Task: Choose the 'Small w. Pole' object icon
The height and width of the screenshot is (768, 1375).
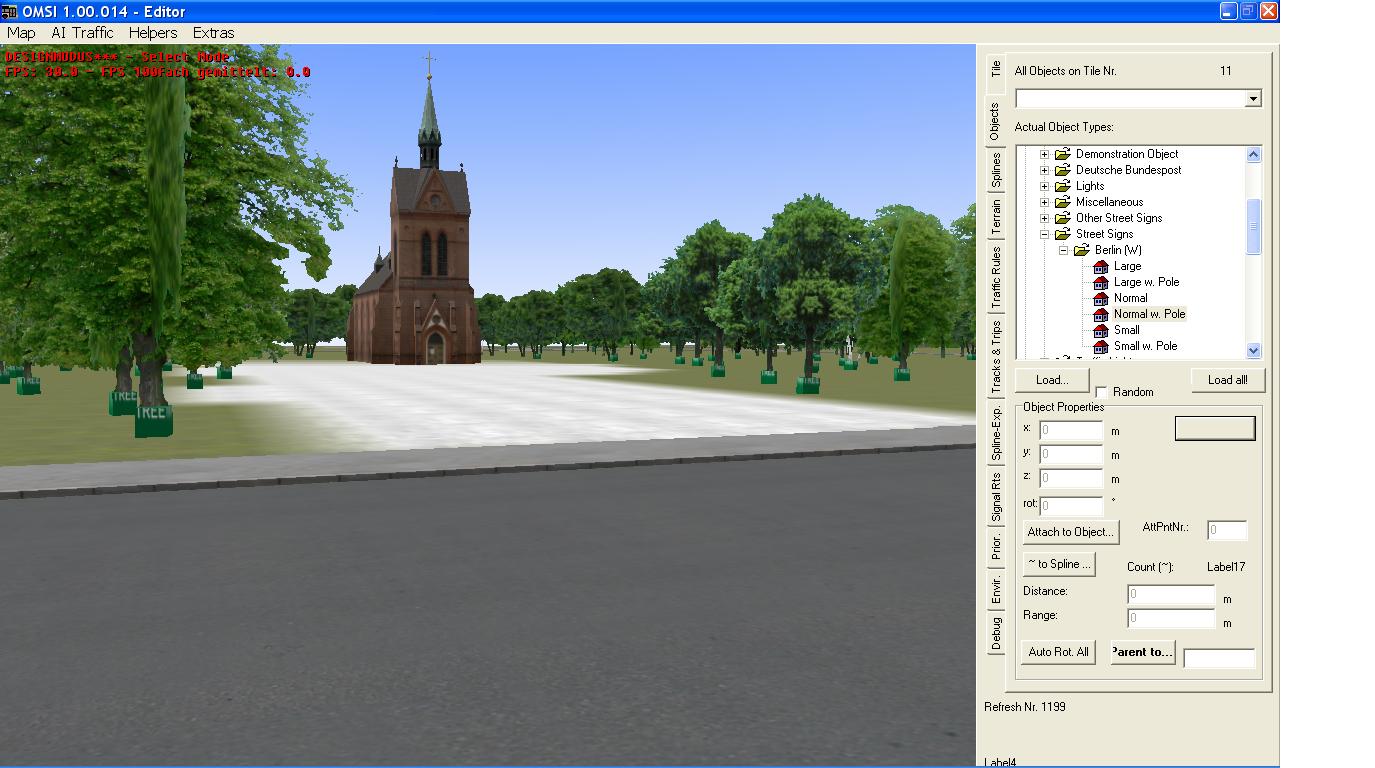Action: pyautogui.click(x=1101, y=347)
